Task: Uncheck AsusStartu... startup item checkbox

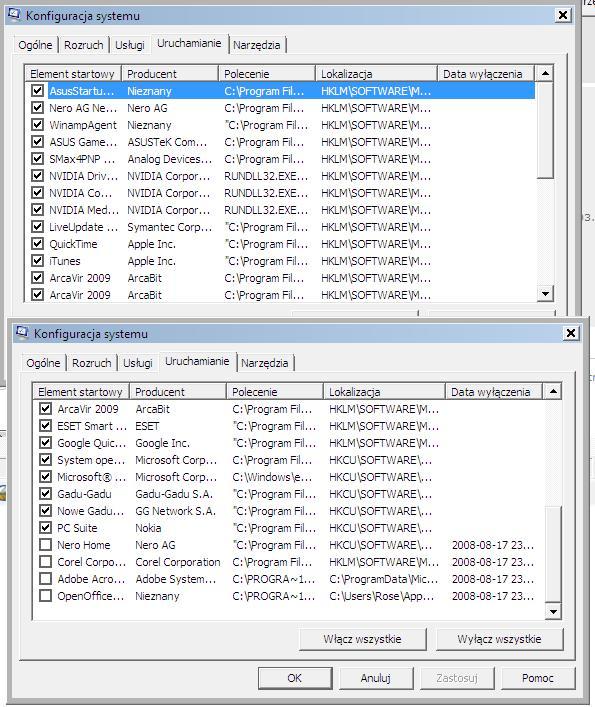Action: click(37, 91)
